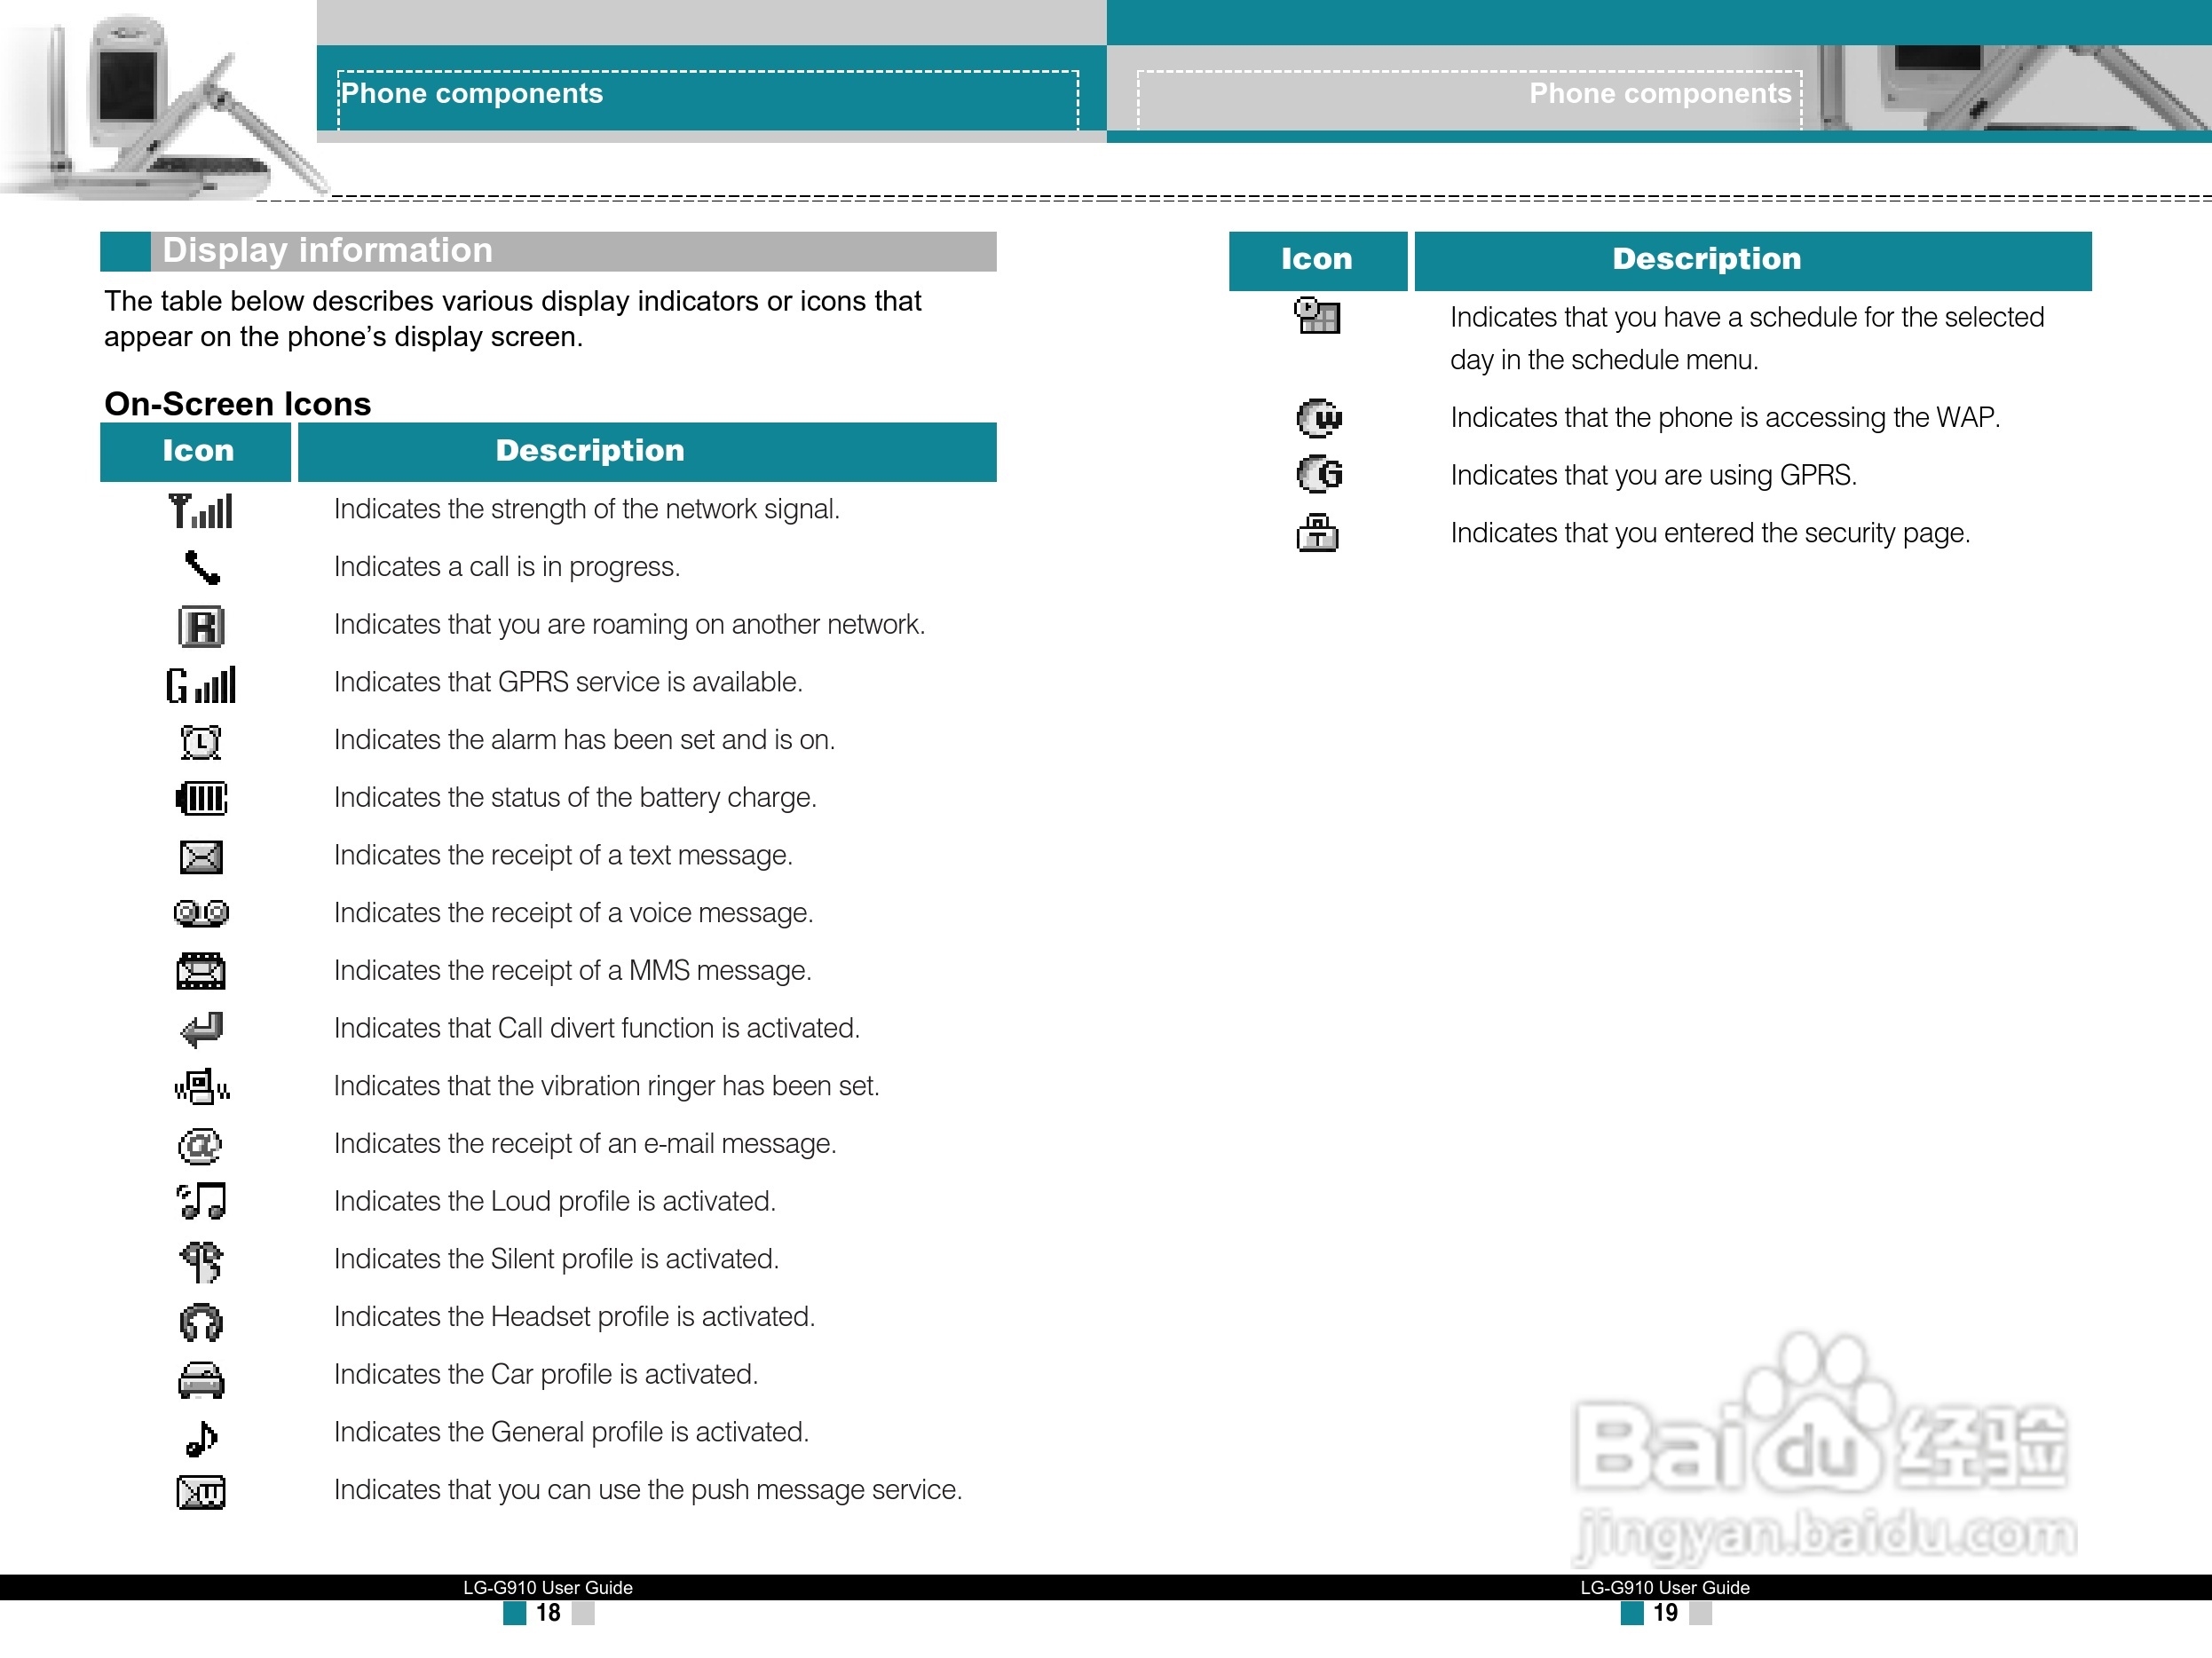Viewport: 2212px width, 1658px height.
Task: Click the Call divert arrow icon
Action: pos(201,1029)
